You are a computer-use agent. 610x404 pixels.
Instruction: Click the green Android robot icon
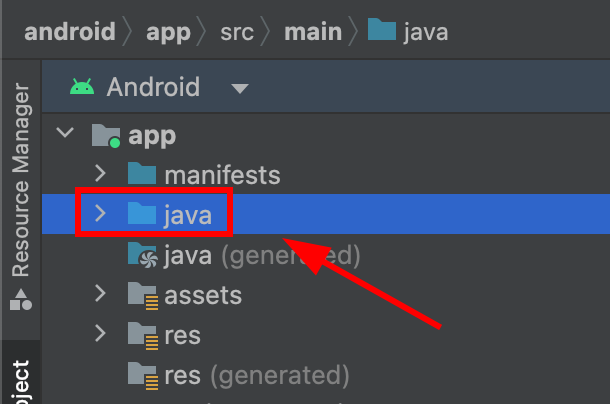(x=82, y=87)
